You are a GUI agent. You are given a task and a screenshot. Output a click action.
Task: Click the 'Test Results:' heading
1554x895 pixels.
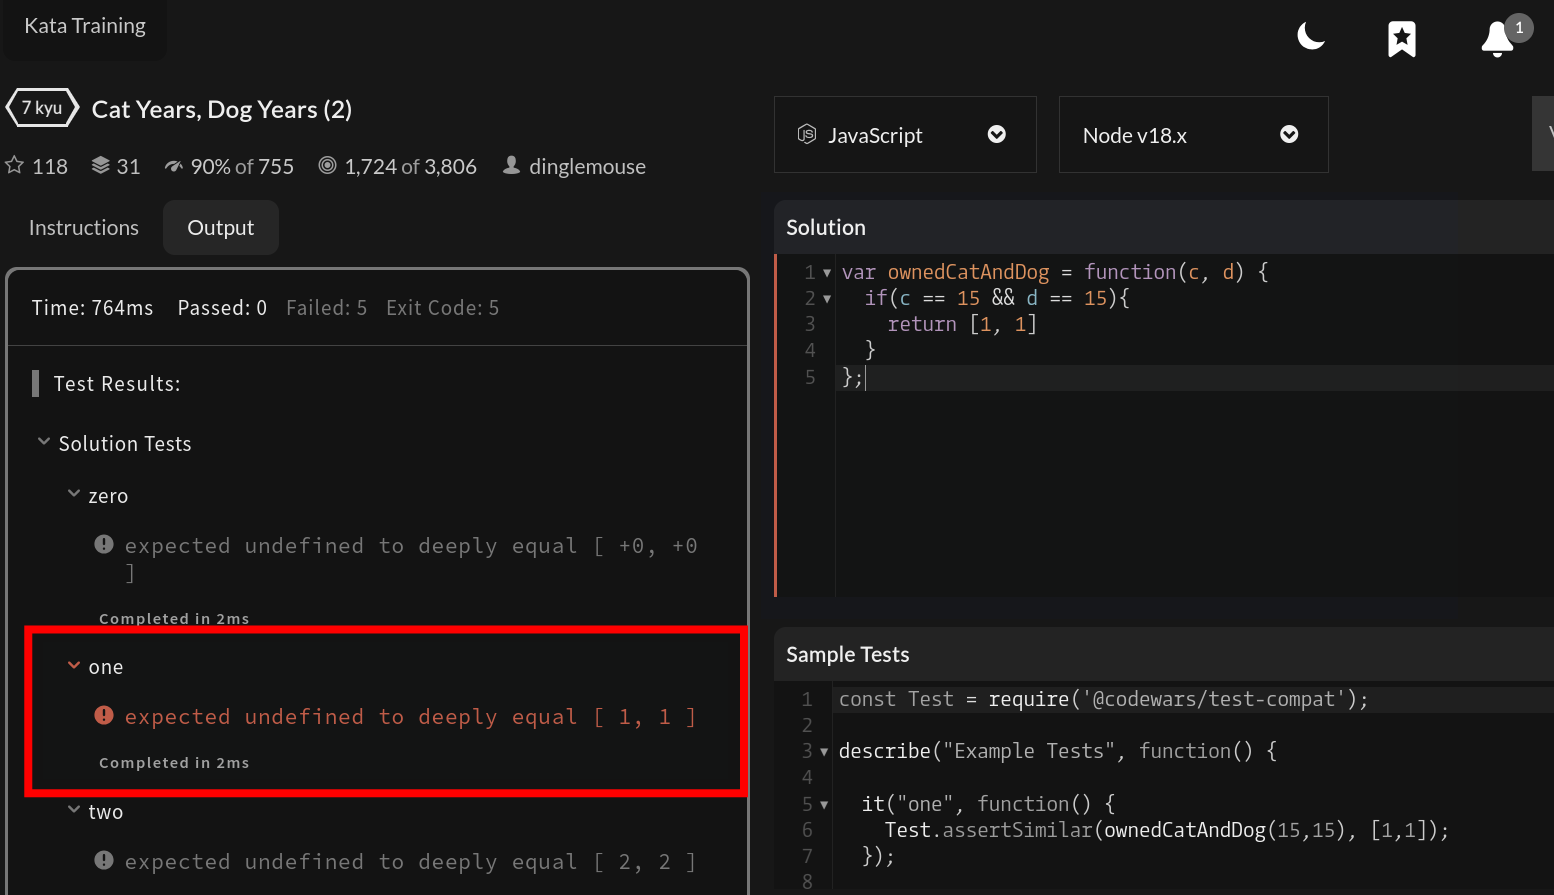coord(117,384)
